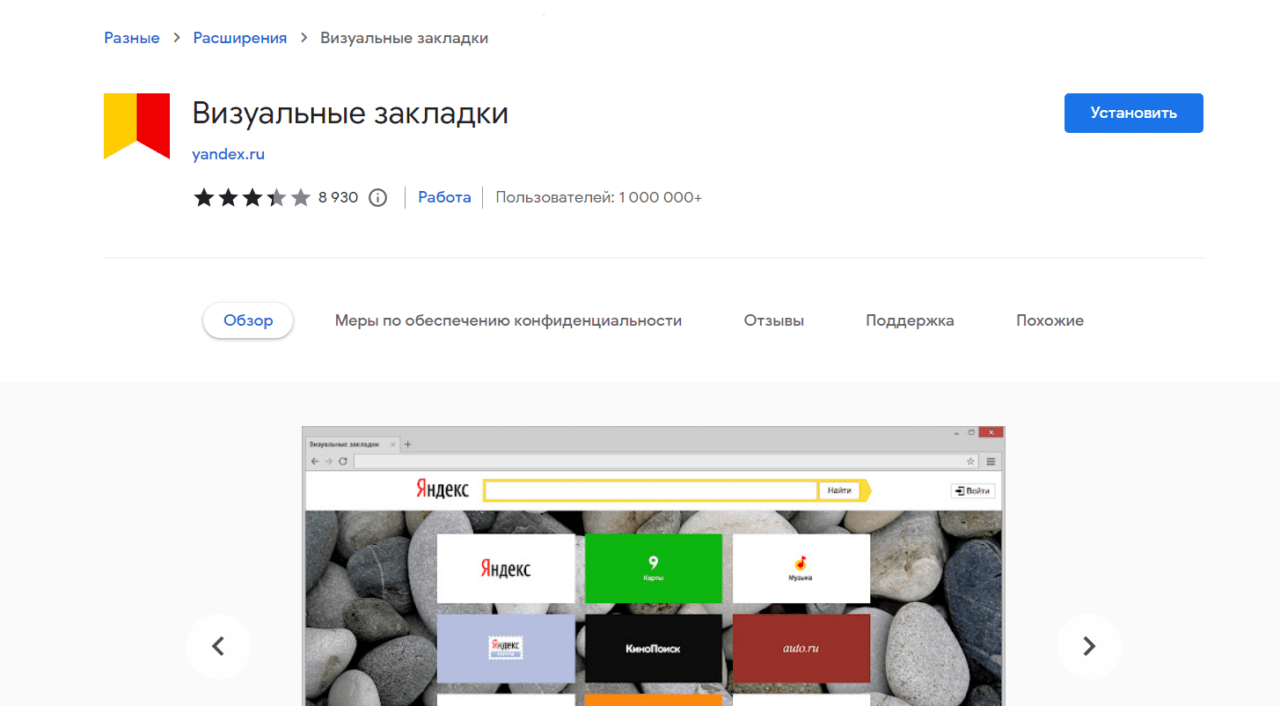Click the star rating icons
1280x706 pixels.
(252, 198)
